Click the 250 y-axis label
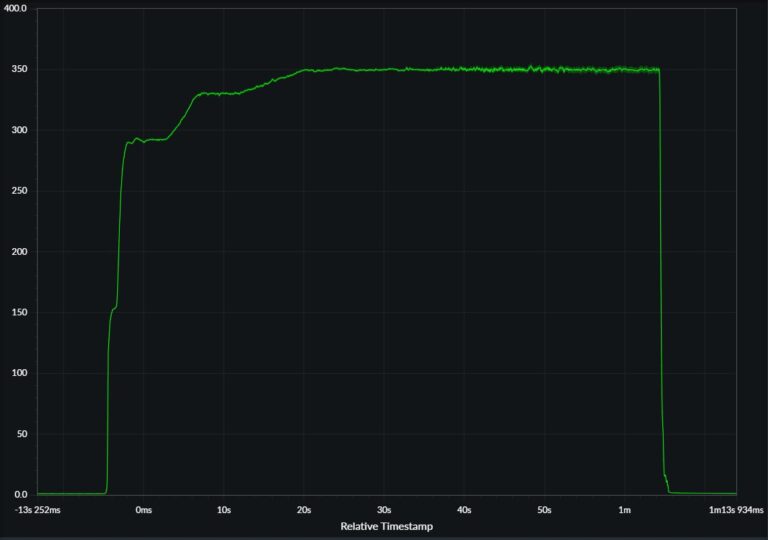 coord(20,191)
